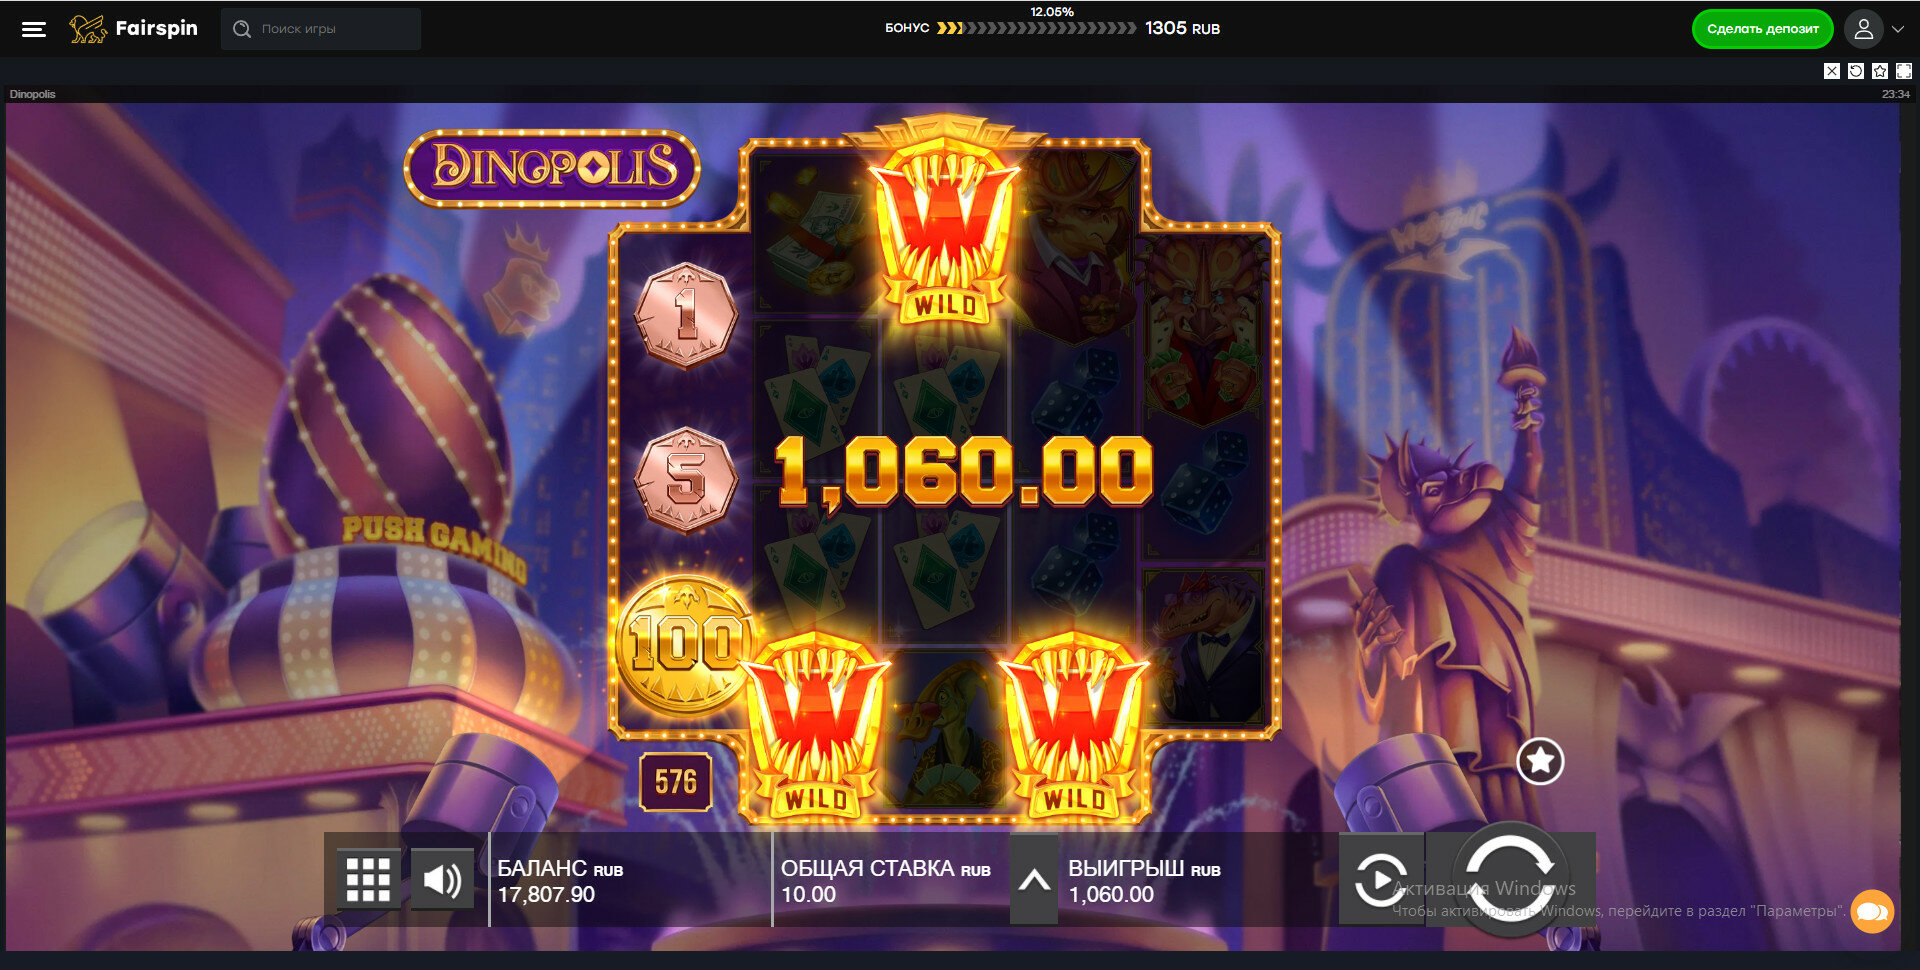Close the game frame

pos(1832,71)
